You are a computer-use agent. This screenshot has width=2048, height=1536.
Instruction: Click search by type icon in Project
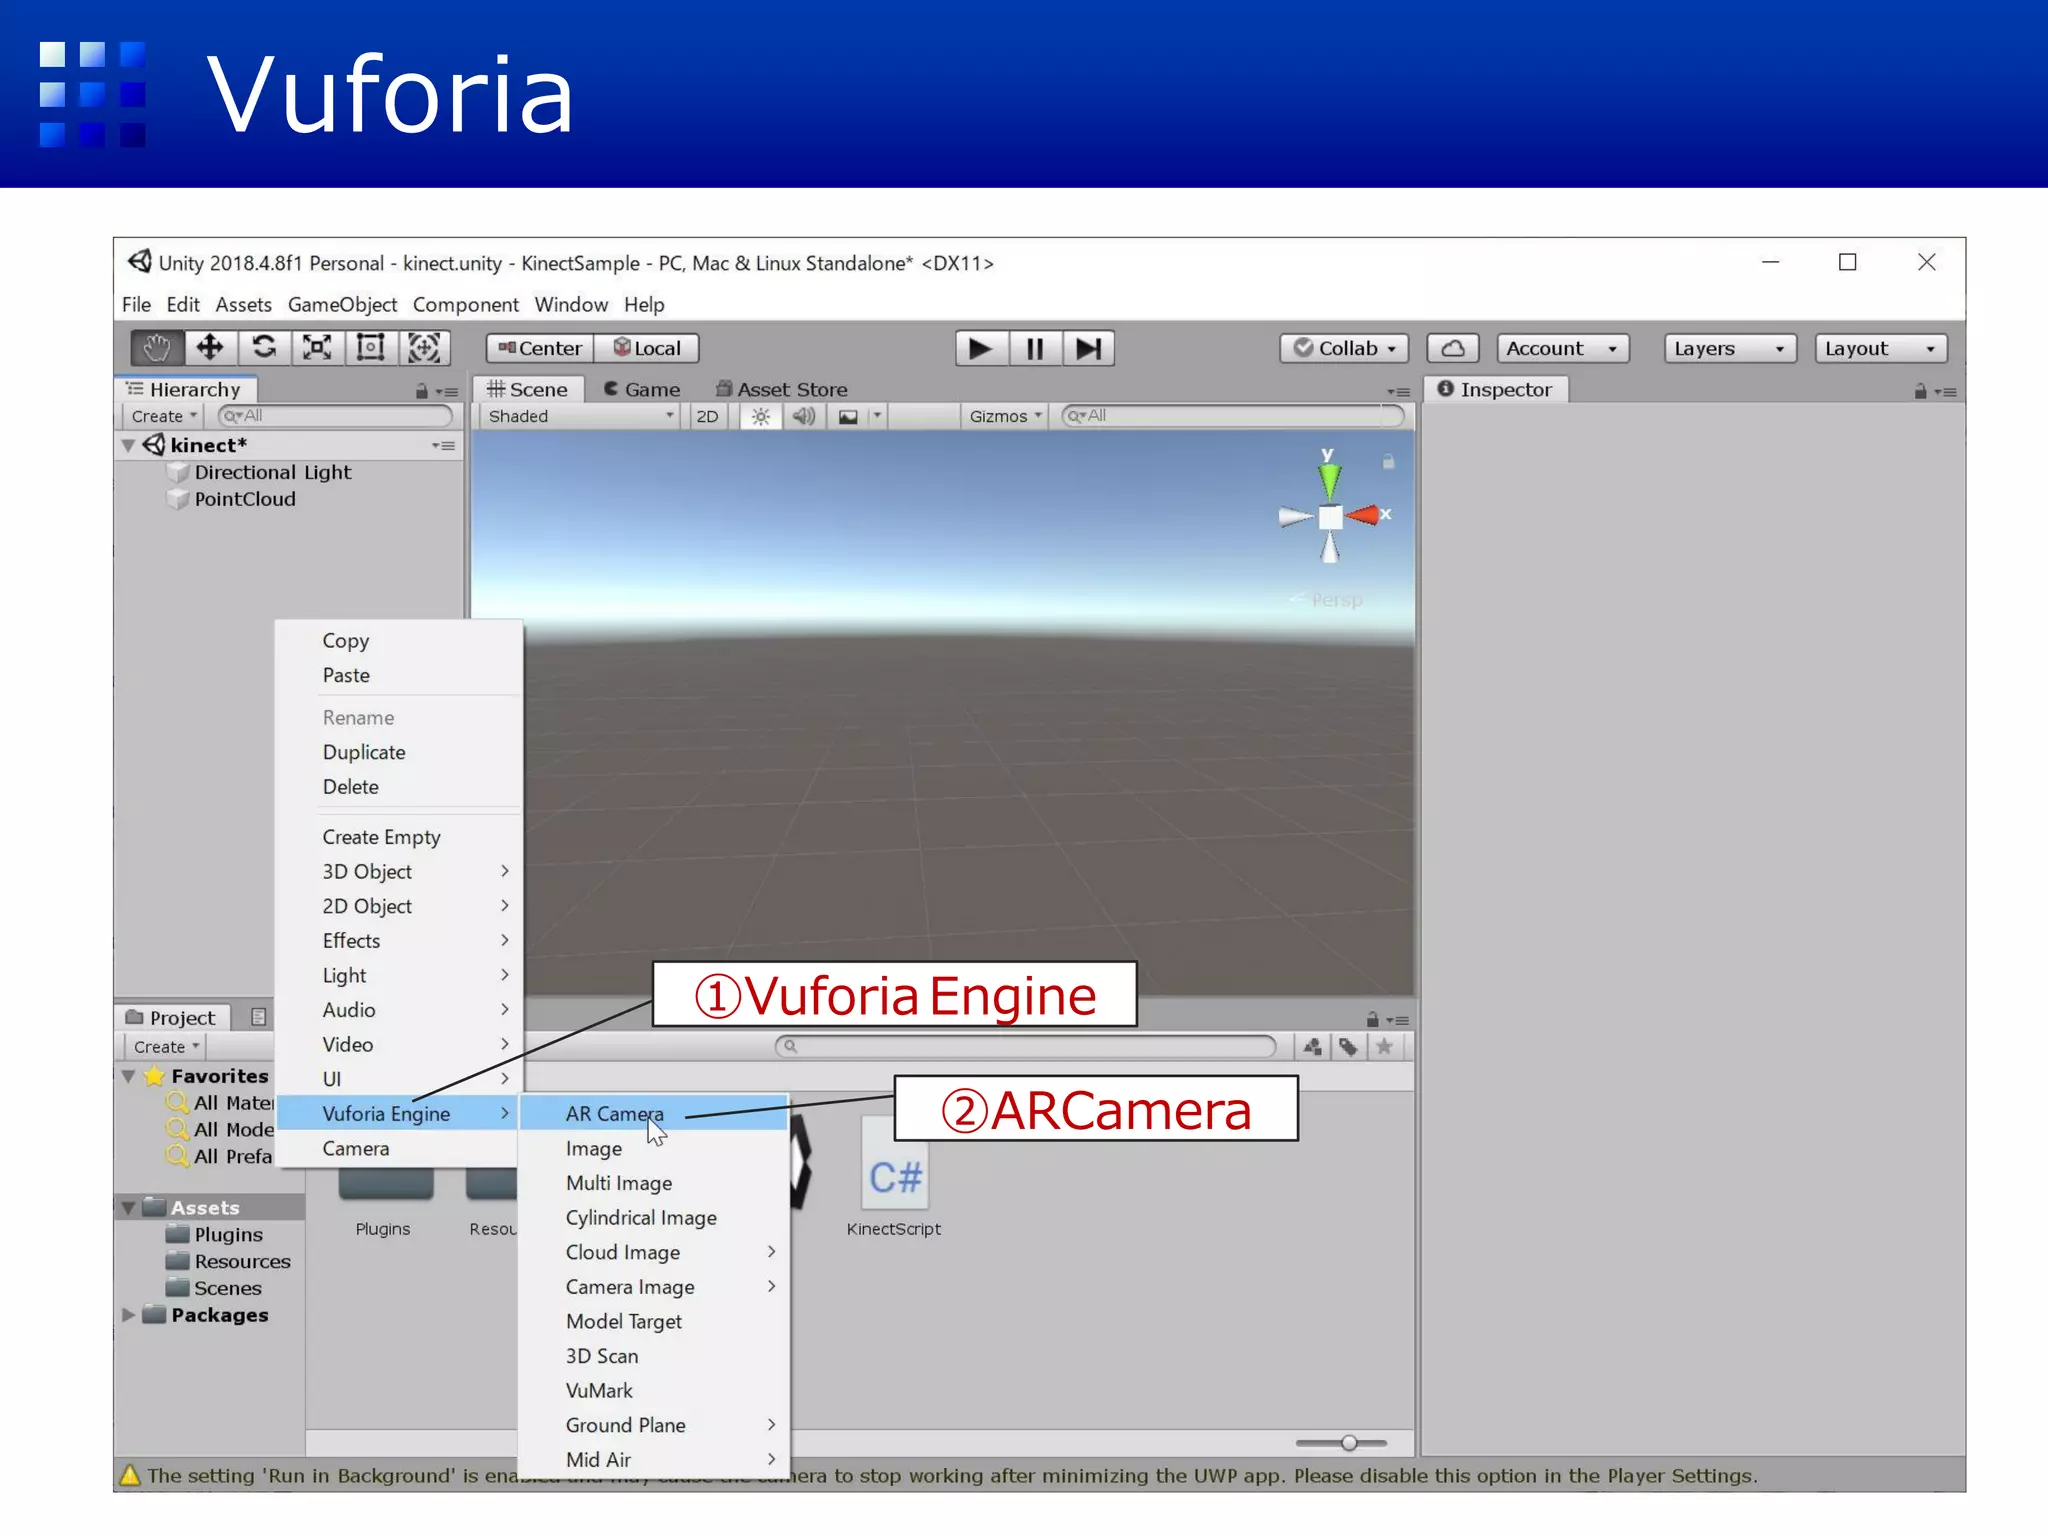1313,1047
